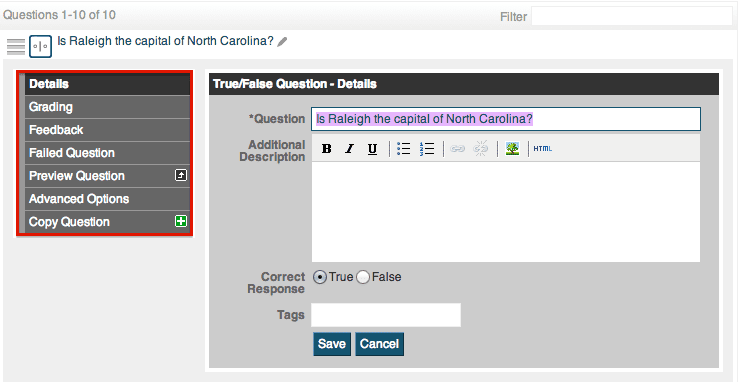Click the pencil edit icon beside question title
743x382 pixels.
pyautogui.click(x=282, y=42)
